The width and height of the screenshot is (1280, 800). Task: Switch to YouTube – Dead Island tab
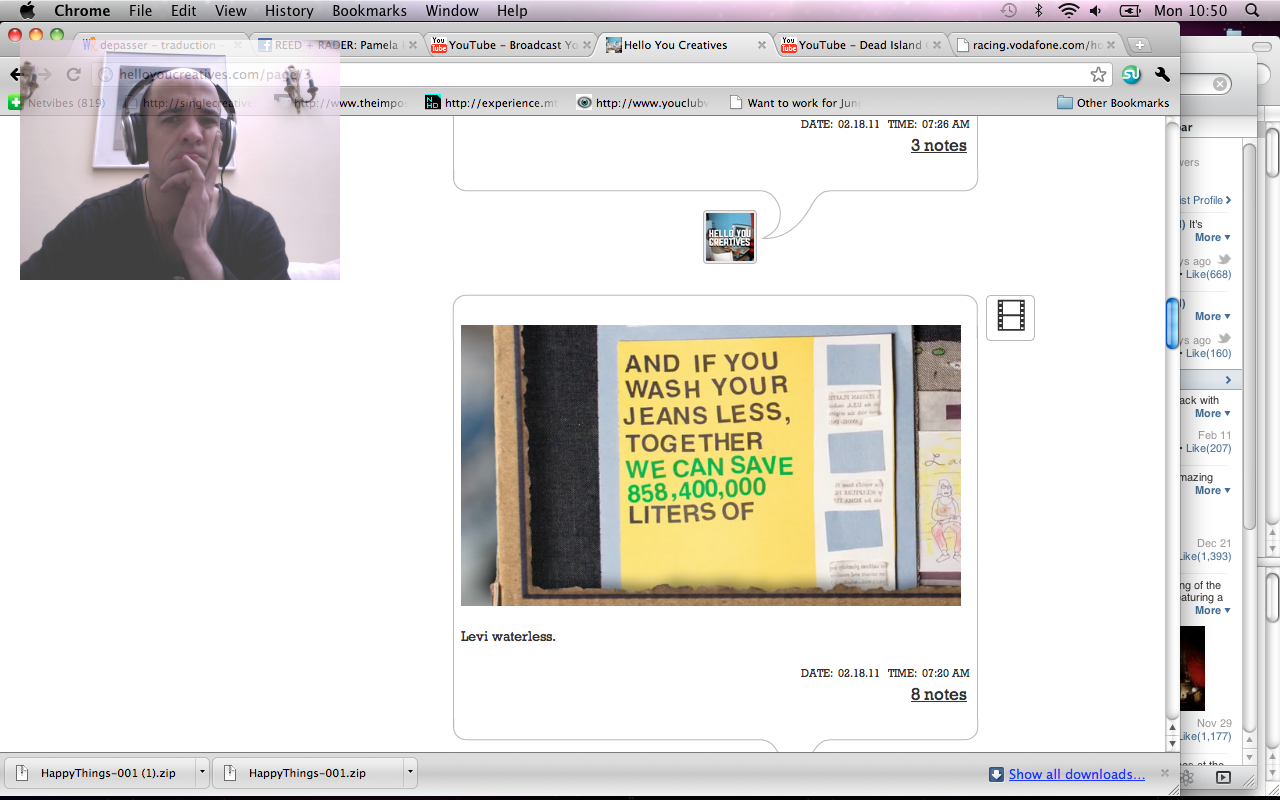click(x=859, y=45)
